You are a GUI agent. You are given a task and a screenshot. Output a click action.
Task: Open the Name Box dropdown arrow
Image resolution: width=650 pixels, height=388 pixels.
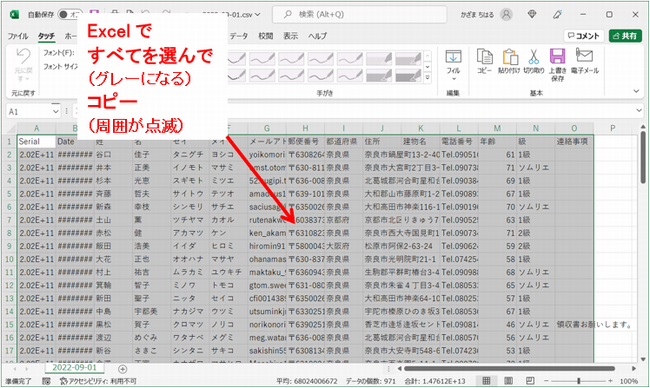tap(56, 112)
